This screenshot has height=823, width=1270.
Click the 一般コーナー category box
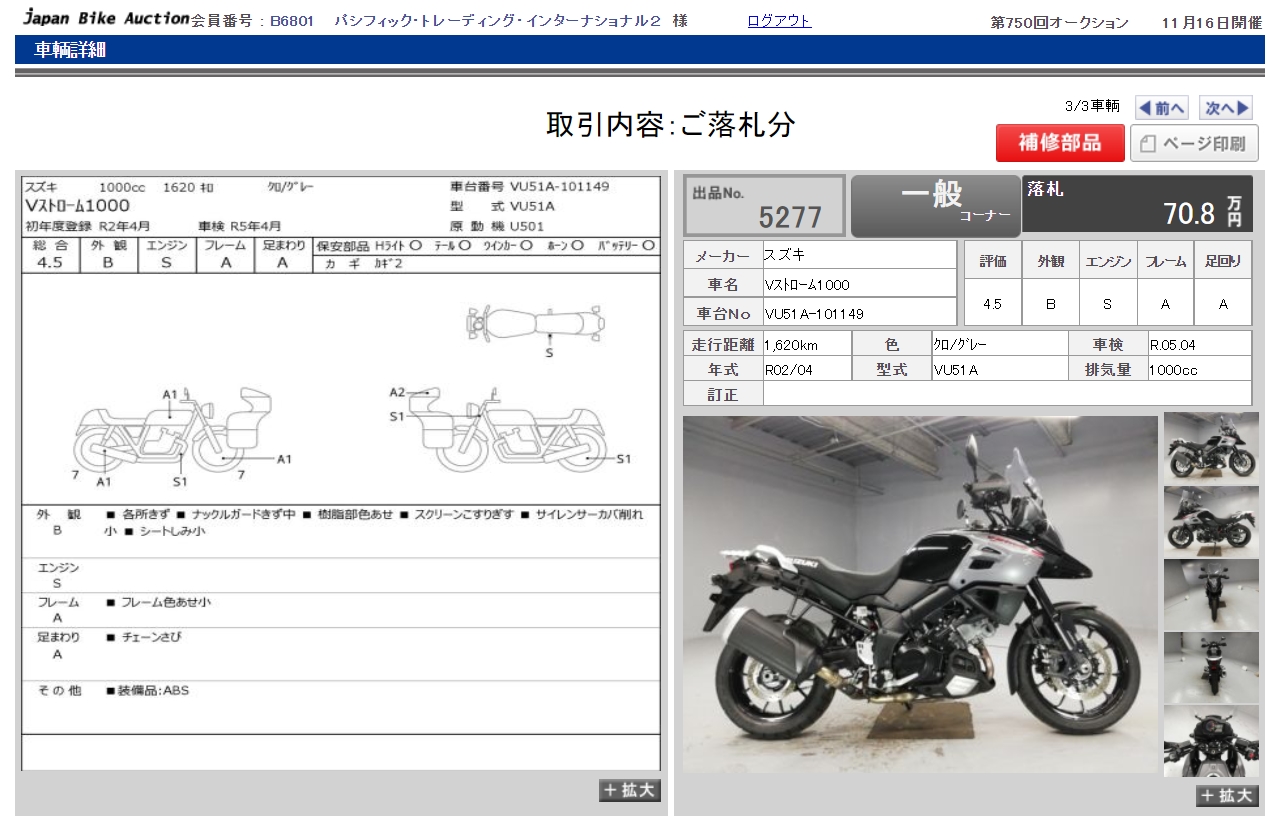(934, 204)
